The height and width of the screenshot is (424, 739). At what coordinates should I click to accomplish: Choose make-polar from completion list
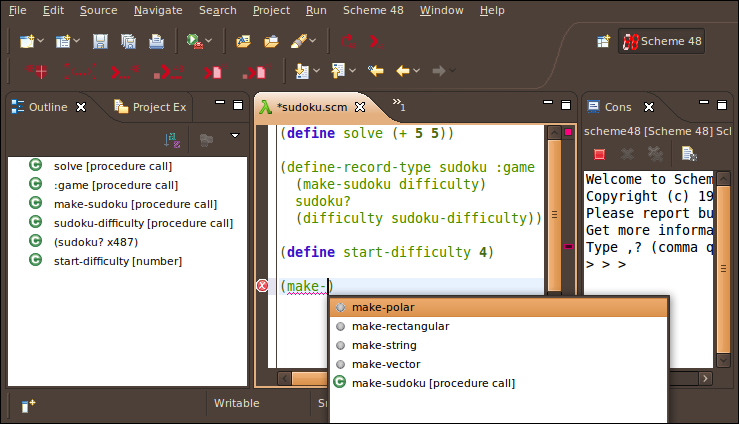point(499,307)
